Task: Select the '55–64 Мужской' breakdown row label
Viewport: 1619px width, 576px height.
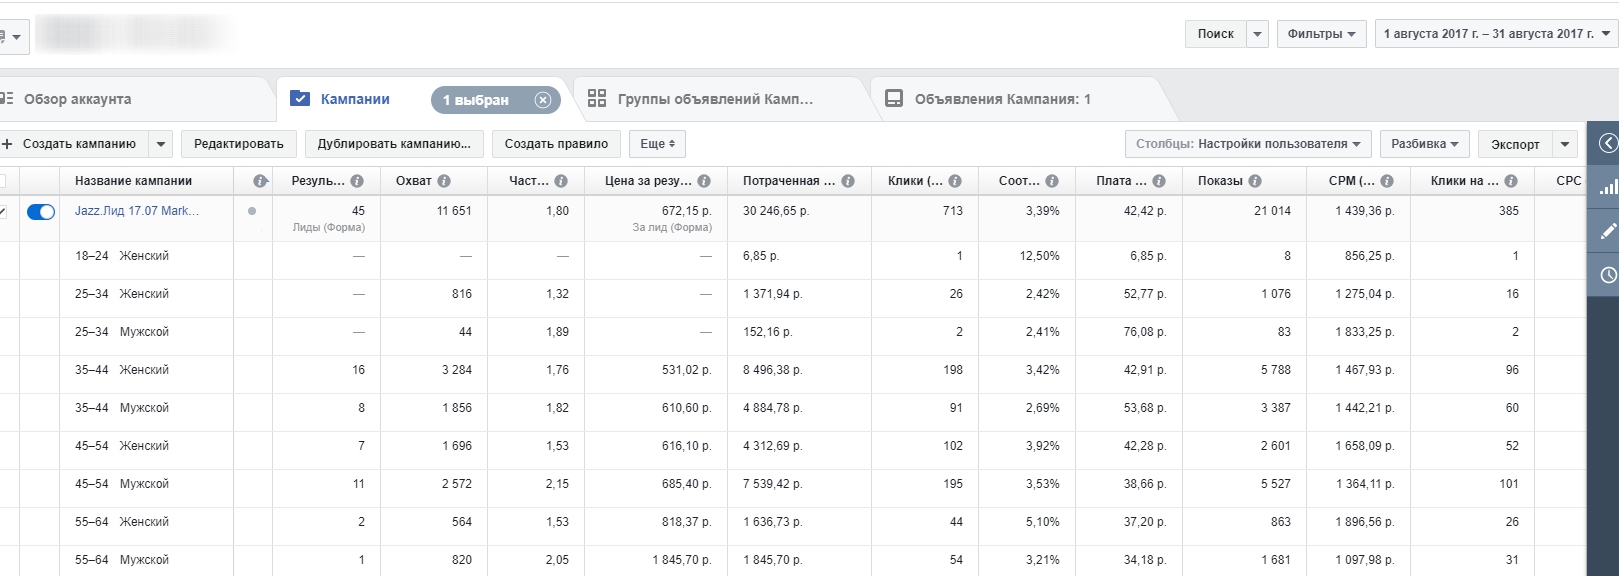Action: [x=122, y=560]
